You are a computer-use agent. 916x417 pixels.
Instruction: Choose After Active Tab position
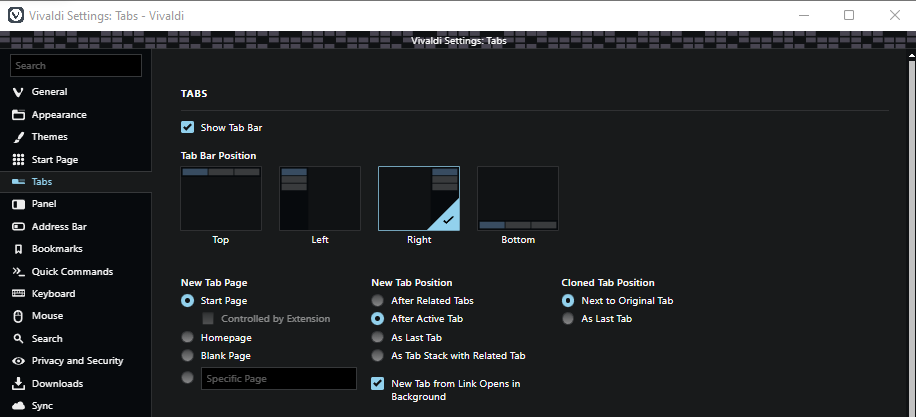pos(378,319)
